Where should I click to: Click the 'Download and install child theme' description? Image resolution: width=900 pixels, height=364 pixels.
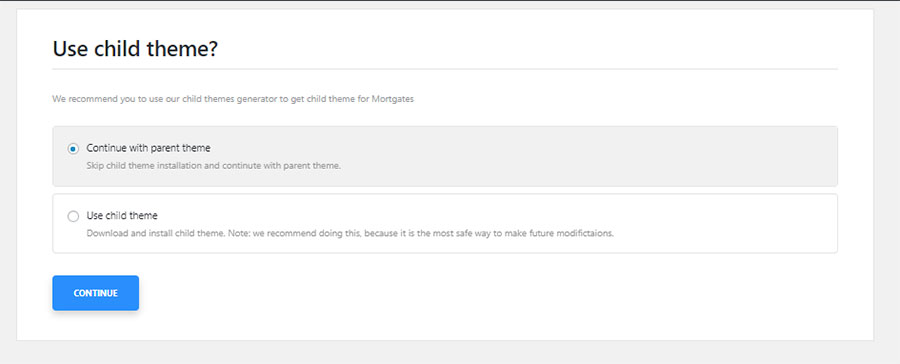click(x=350, y=234)
